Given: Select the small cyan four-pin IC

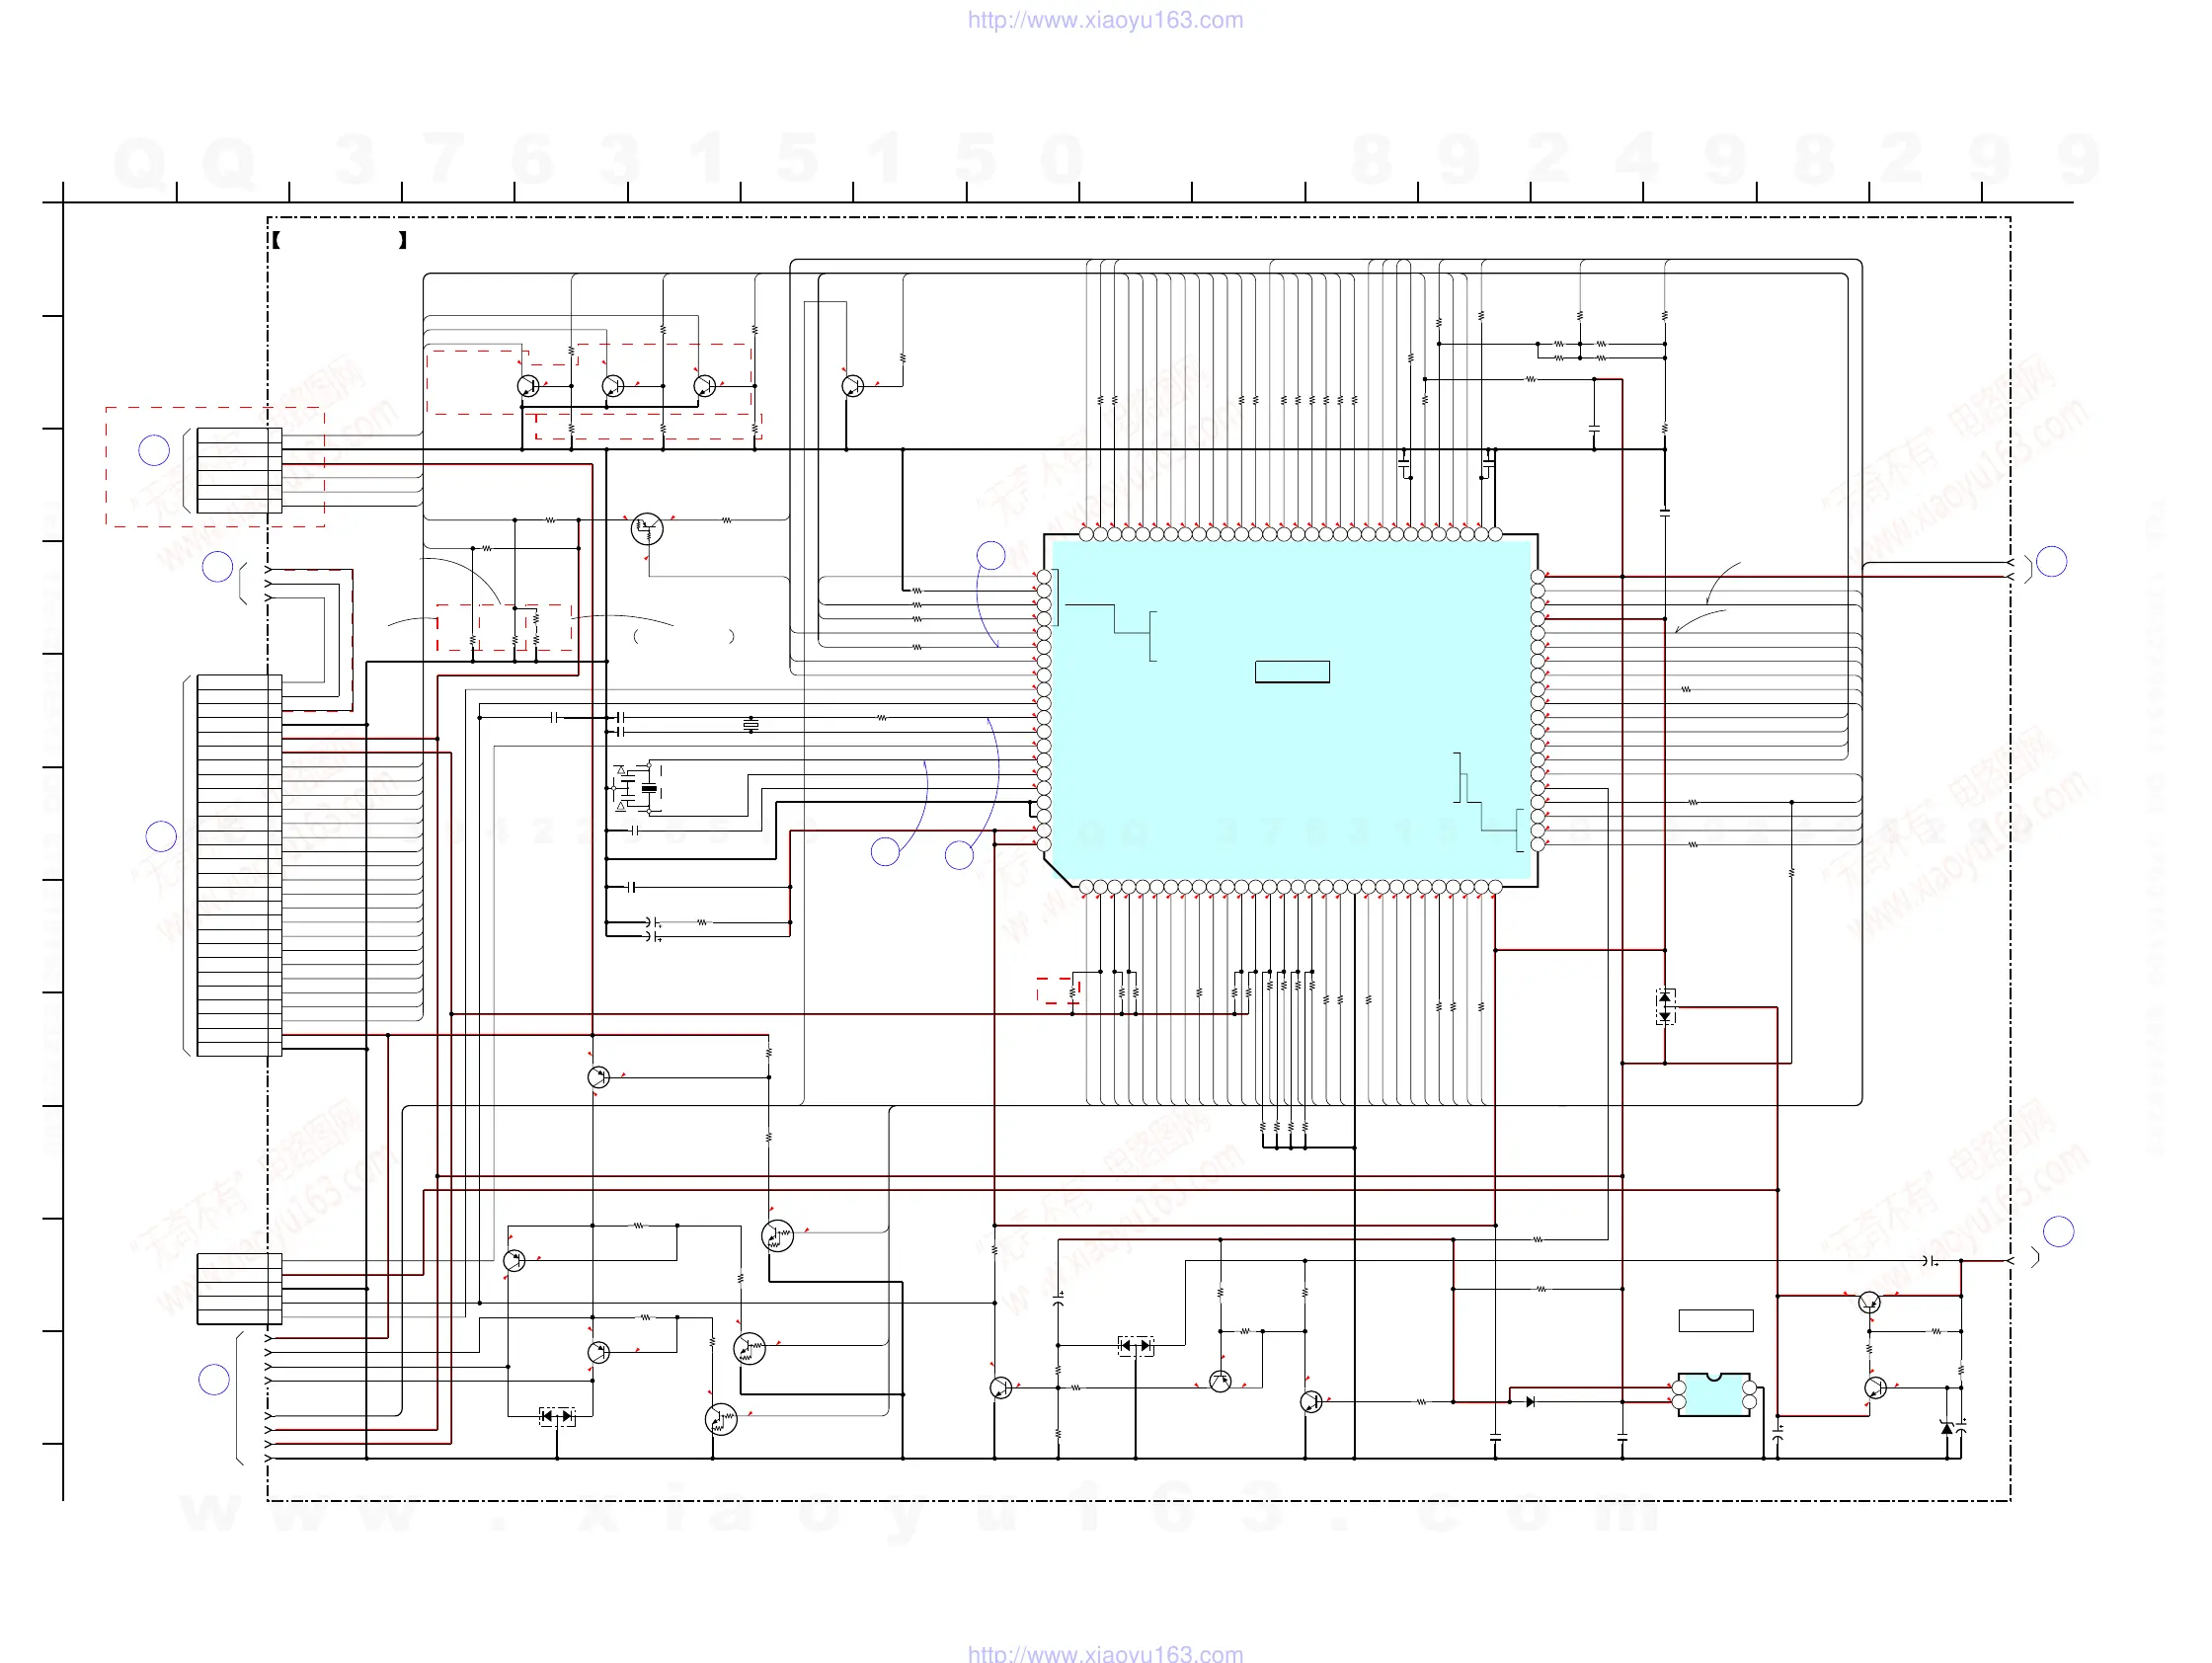Looking at the screenshot, I should point(1714,1394).
